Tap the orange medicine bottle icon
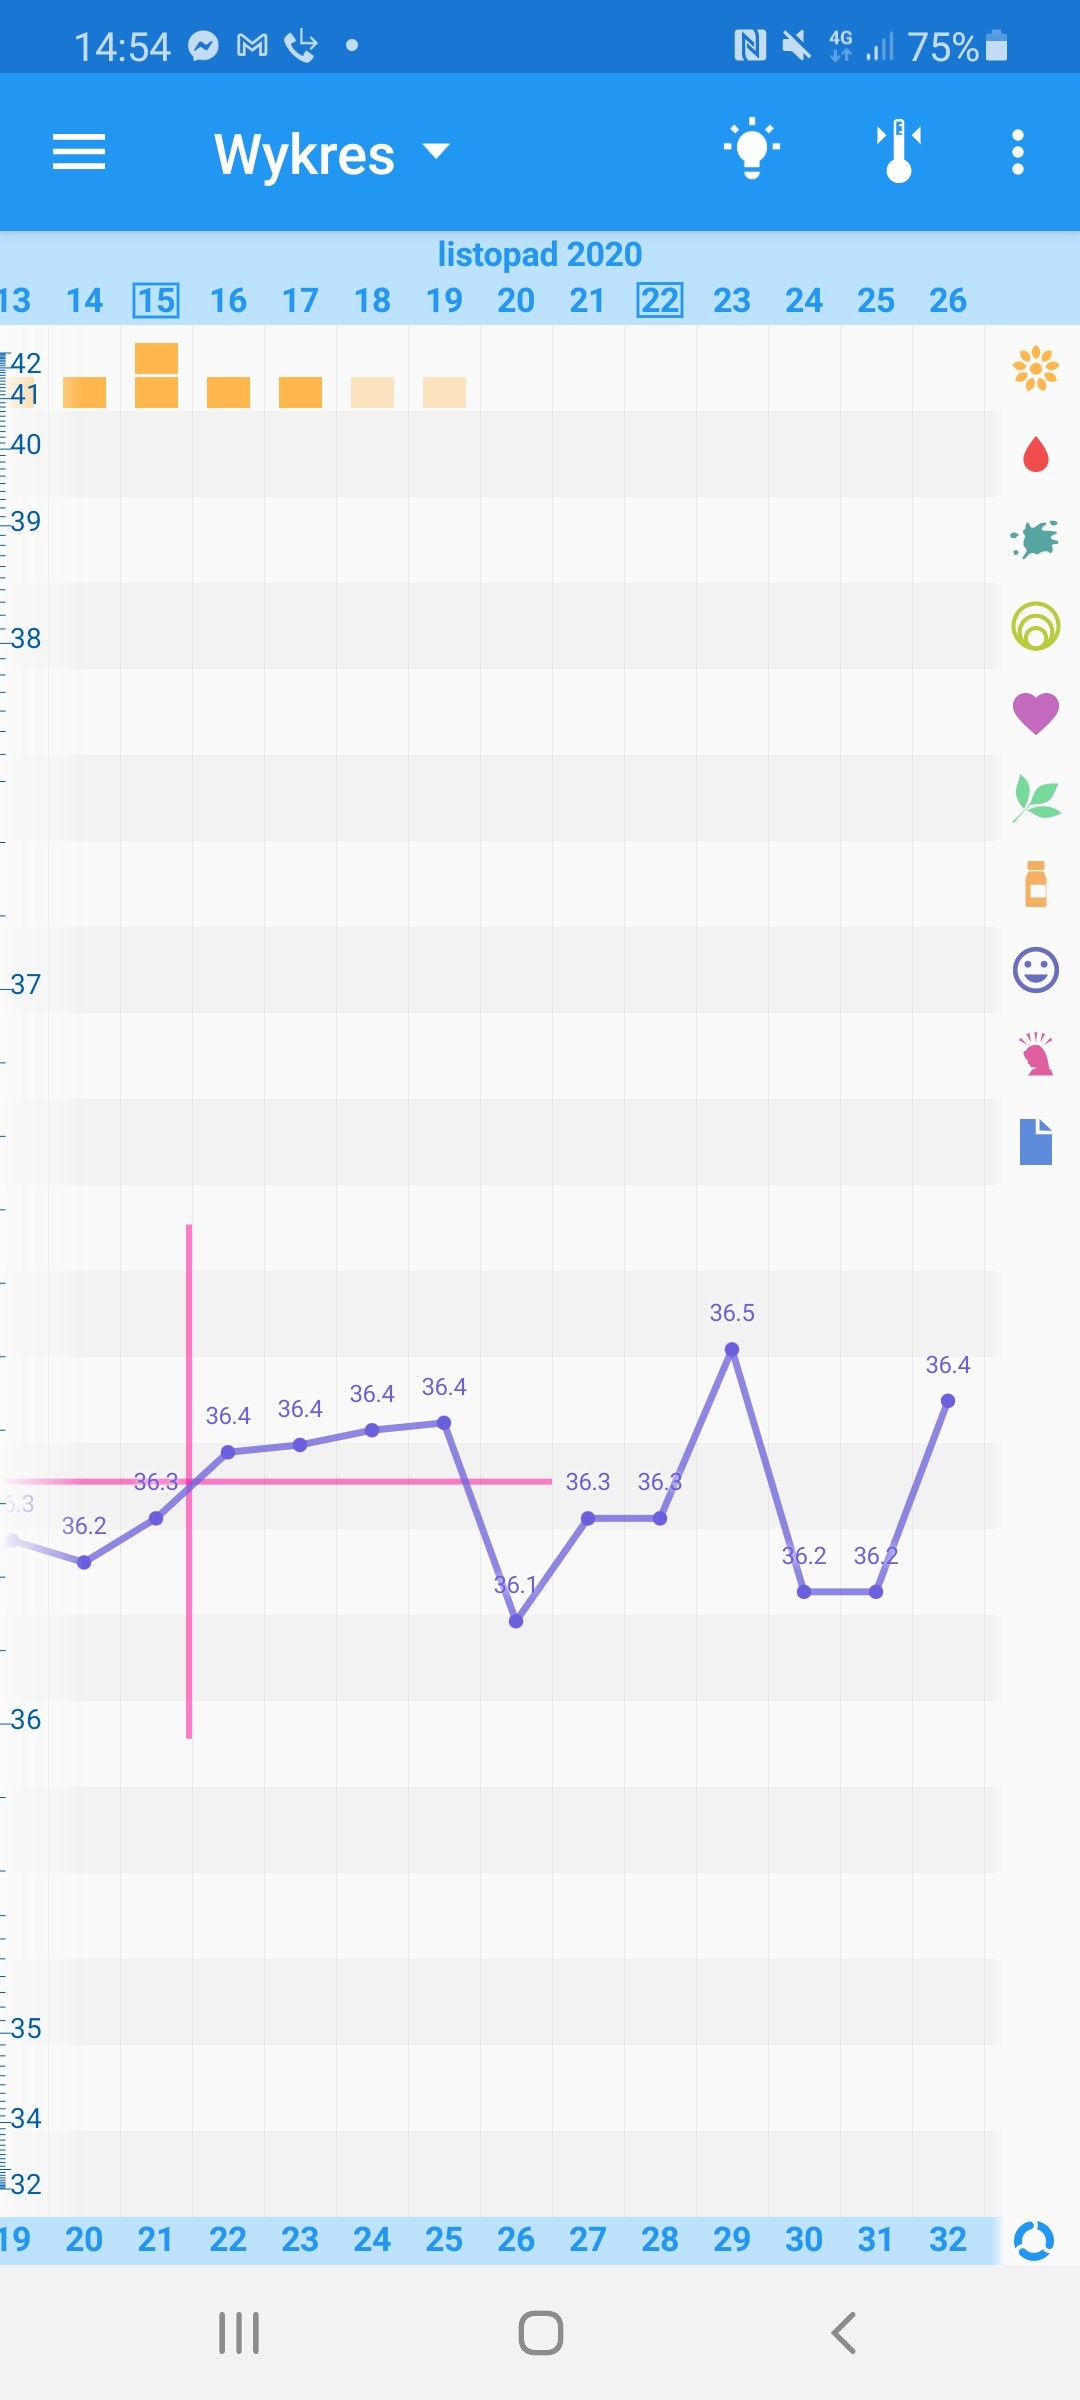 1035,884
